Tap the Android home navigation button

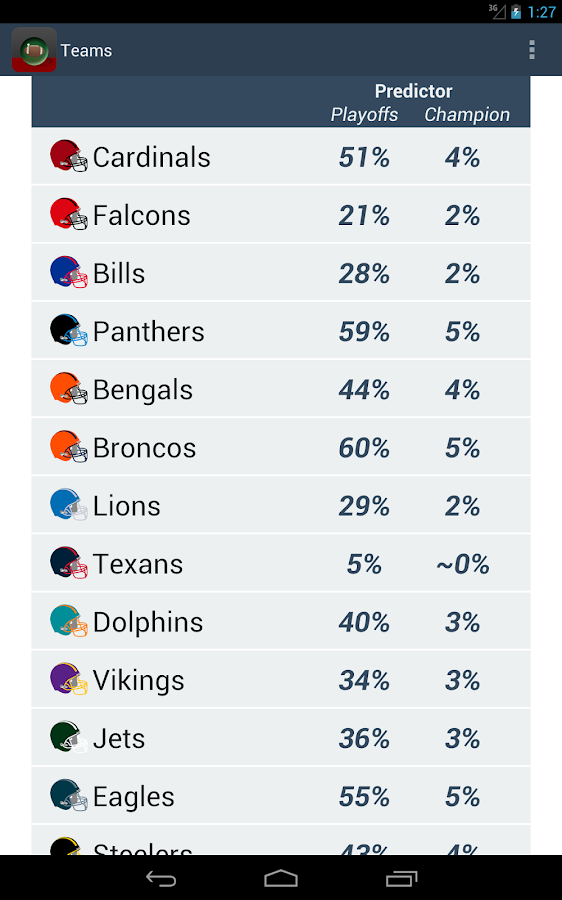(x=281, y=878)
